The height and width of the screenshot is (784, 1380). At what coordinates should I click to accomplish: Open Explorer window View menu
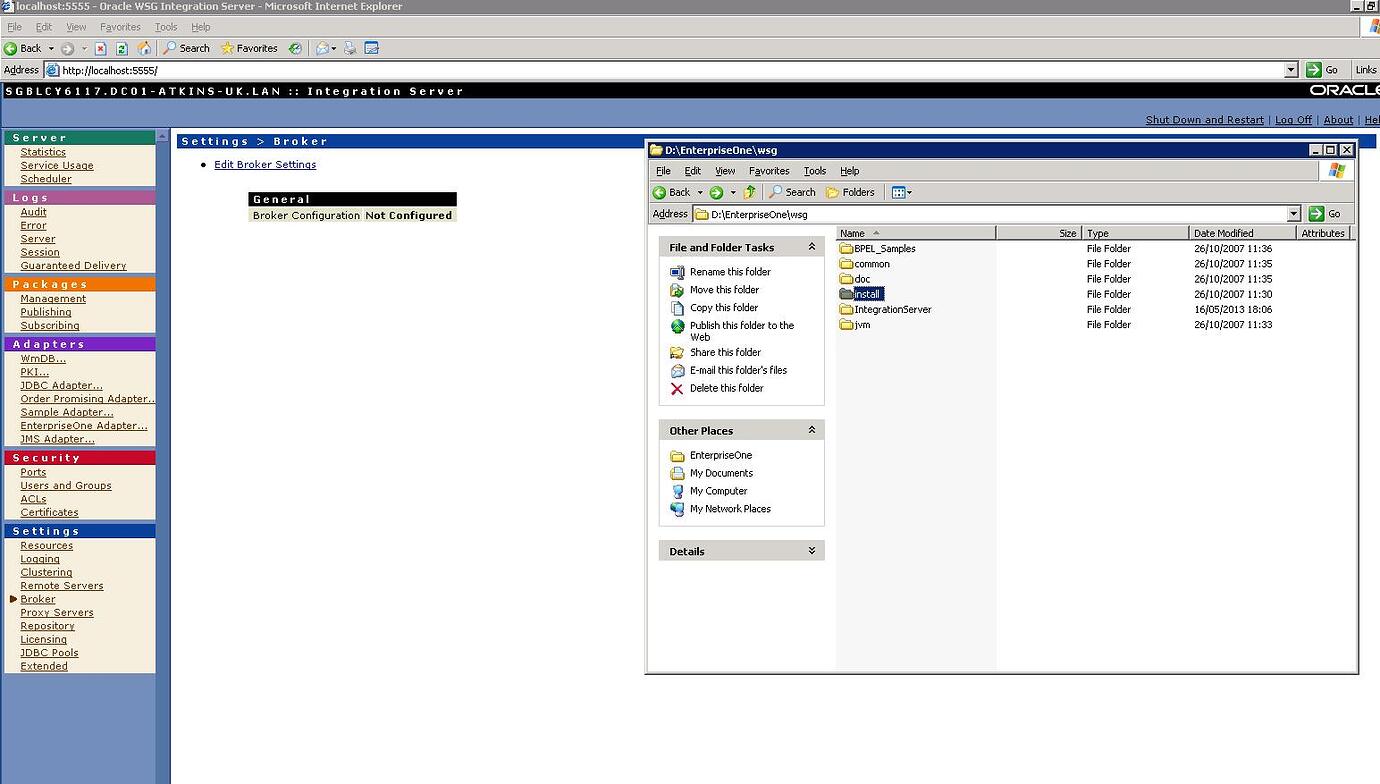click(x=725, y=171)
